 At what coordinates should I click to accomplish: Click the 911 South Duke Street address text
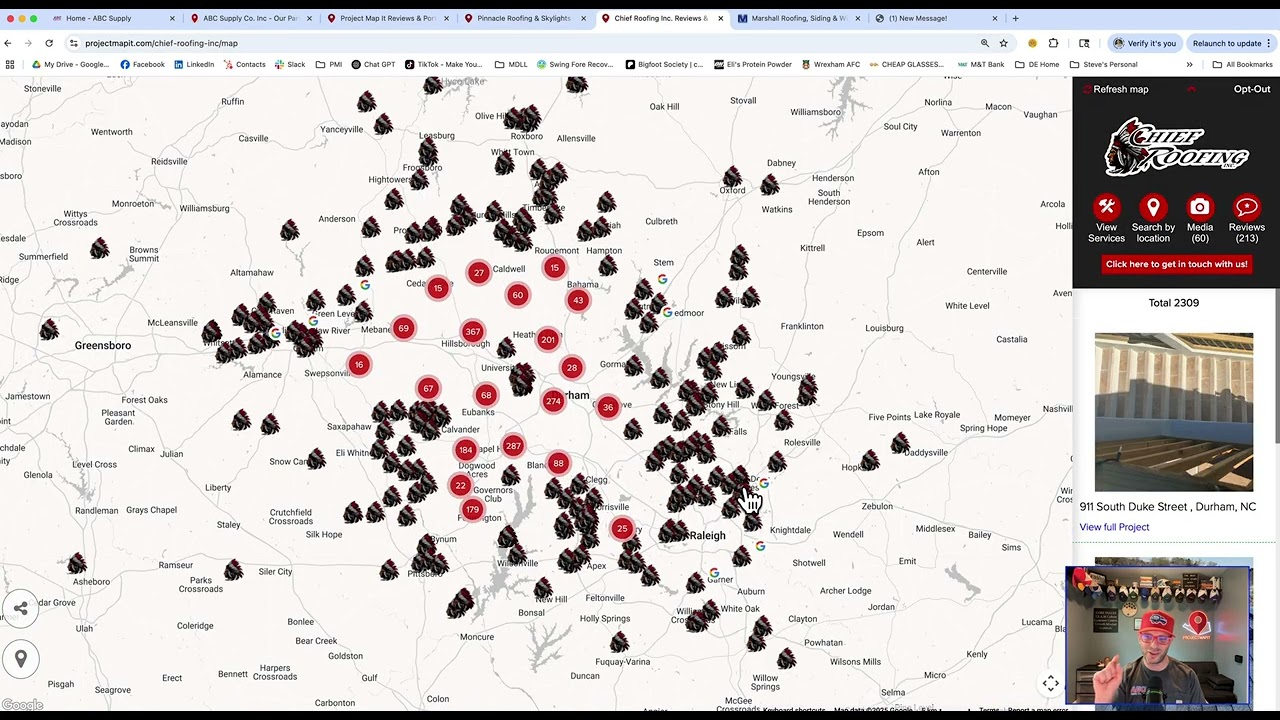click(1168, 507)
